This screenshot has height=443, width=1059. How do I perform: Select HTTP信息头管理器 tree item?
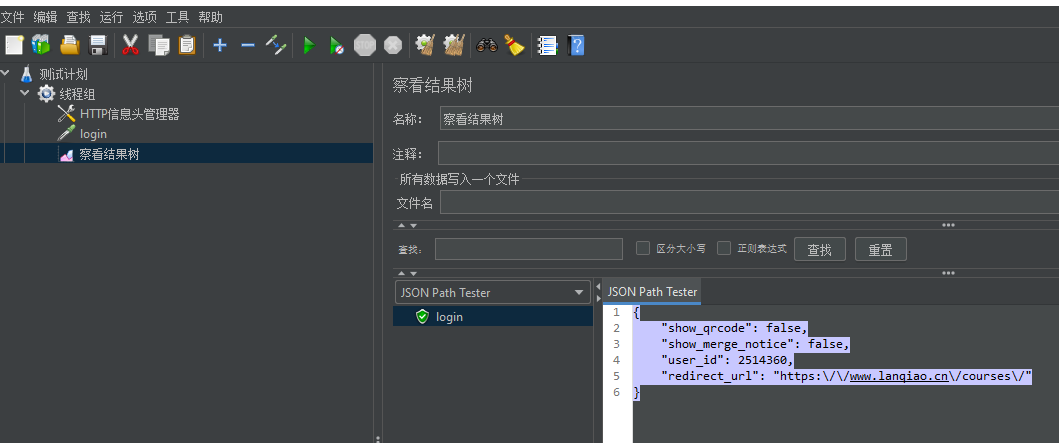[x=130, y=114]
